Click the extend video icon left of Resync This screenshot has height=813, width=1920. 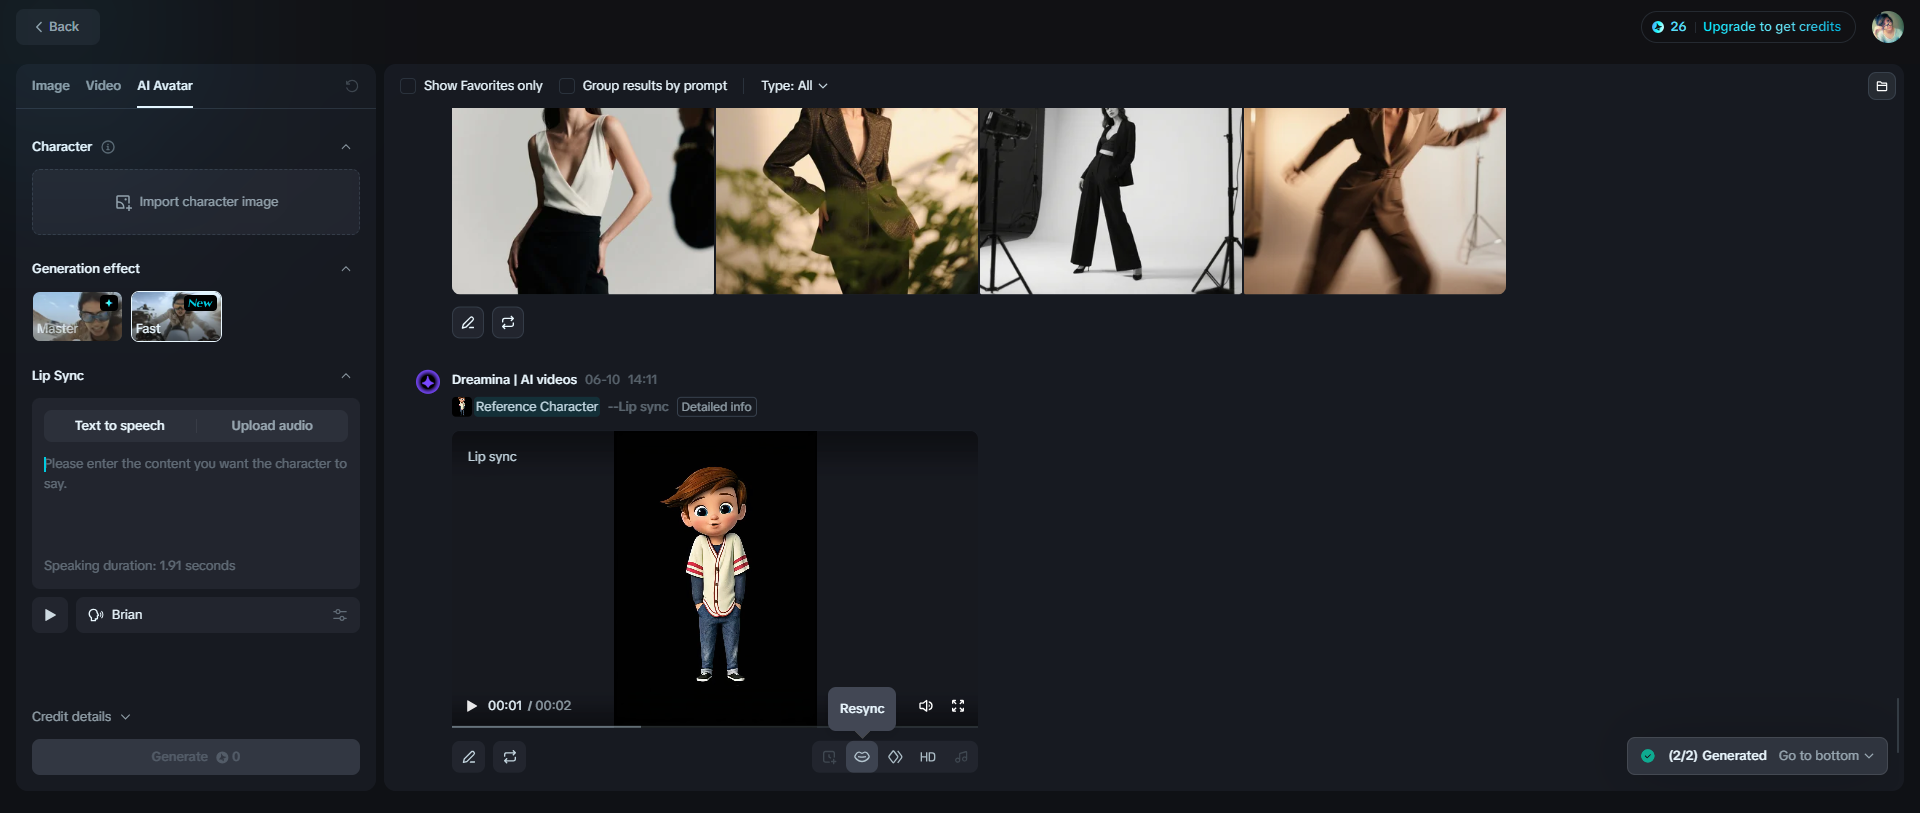coord(829,757)
